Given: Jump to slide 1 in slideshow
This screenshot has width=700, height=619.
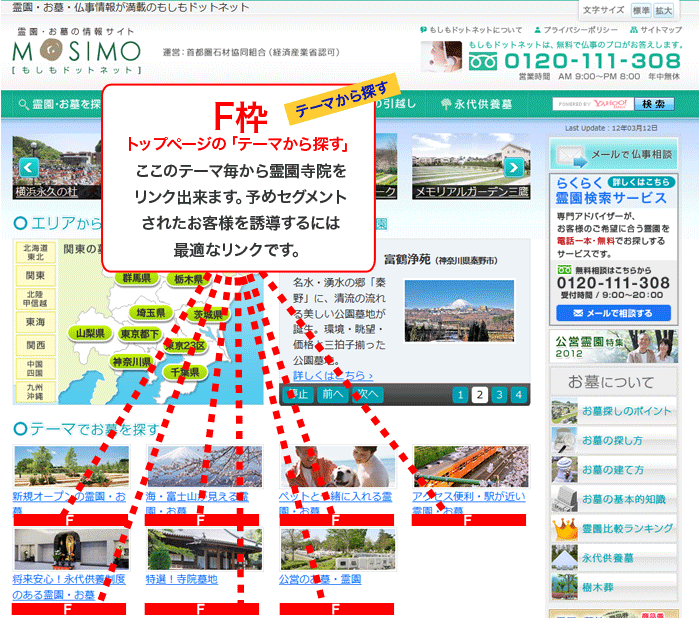Looking at the screenshot, I should [x=460, y=395].
